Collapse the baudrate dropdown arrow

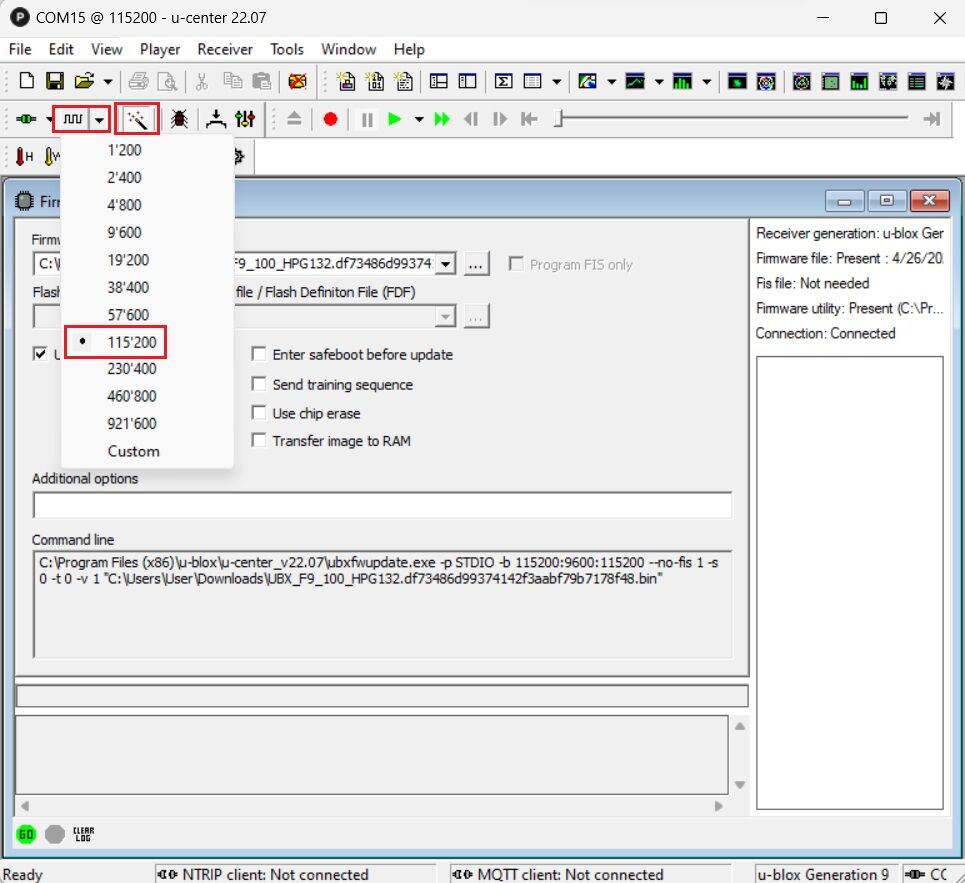pos(99,119)
